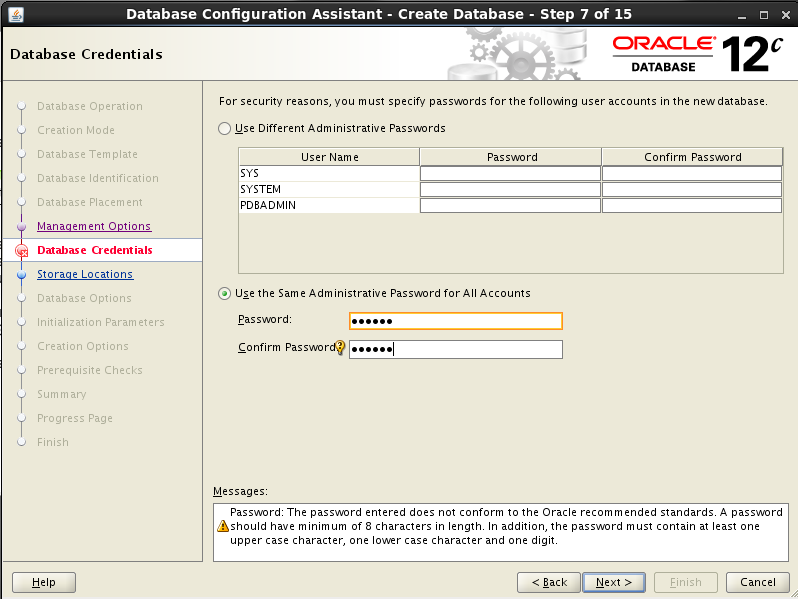Screen dimensions: 798x599
Task: Maximize the Database Configuration Assistant window
Action: (764, 15)
